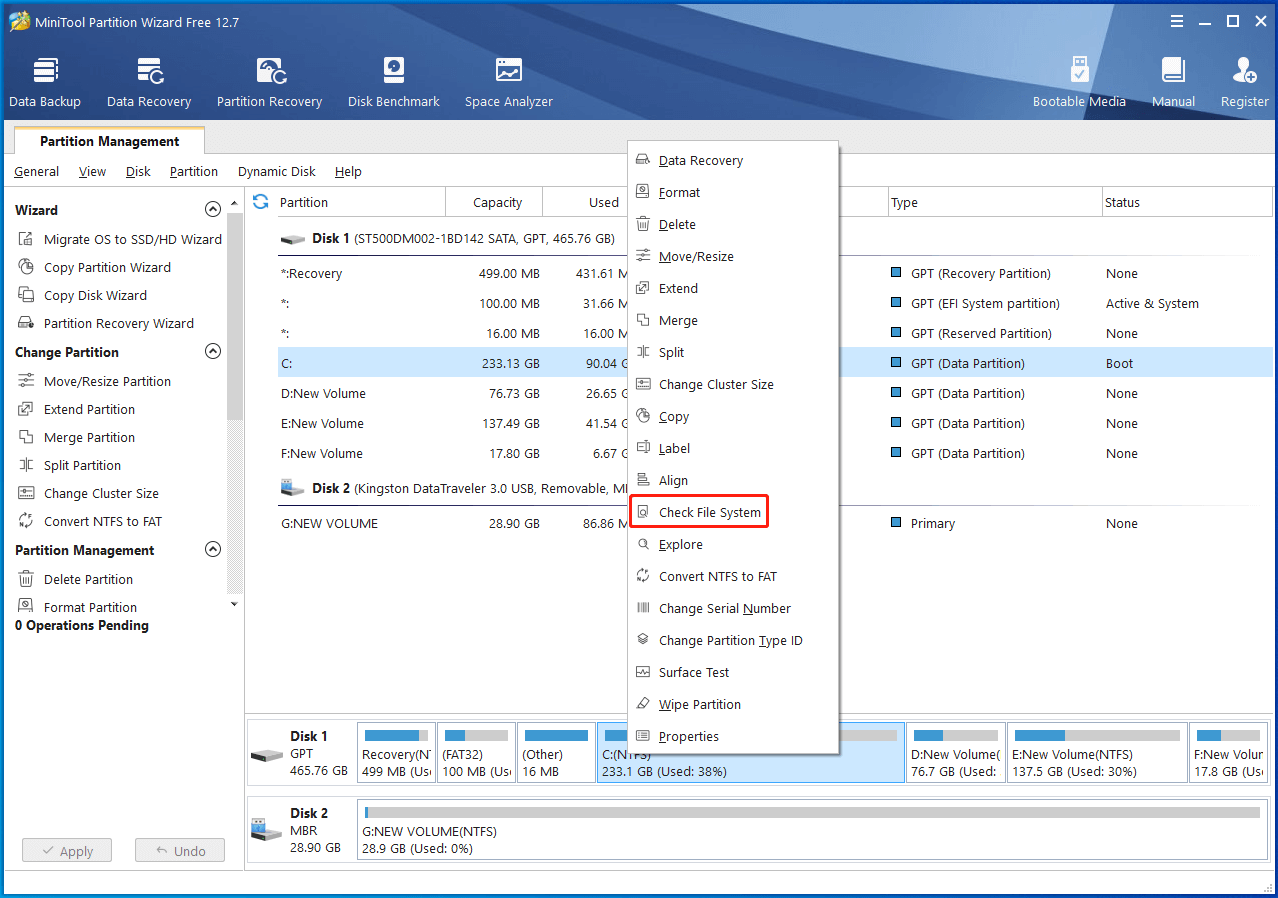This screenshot has height=898, width=1278.
Task: Open the Partition Recovery tool
Action: 269,82
